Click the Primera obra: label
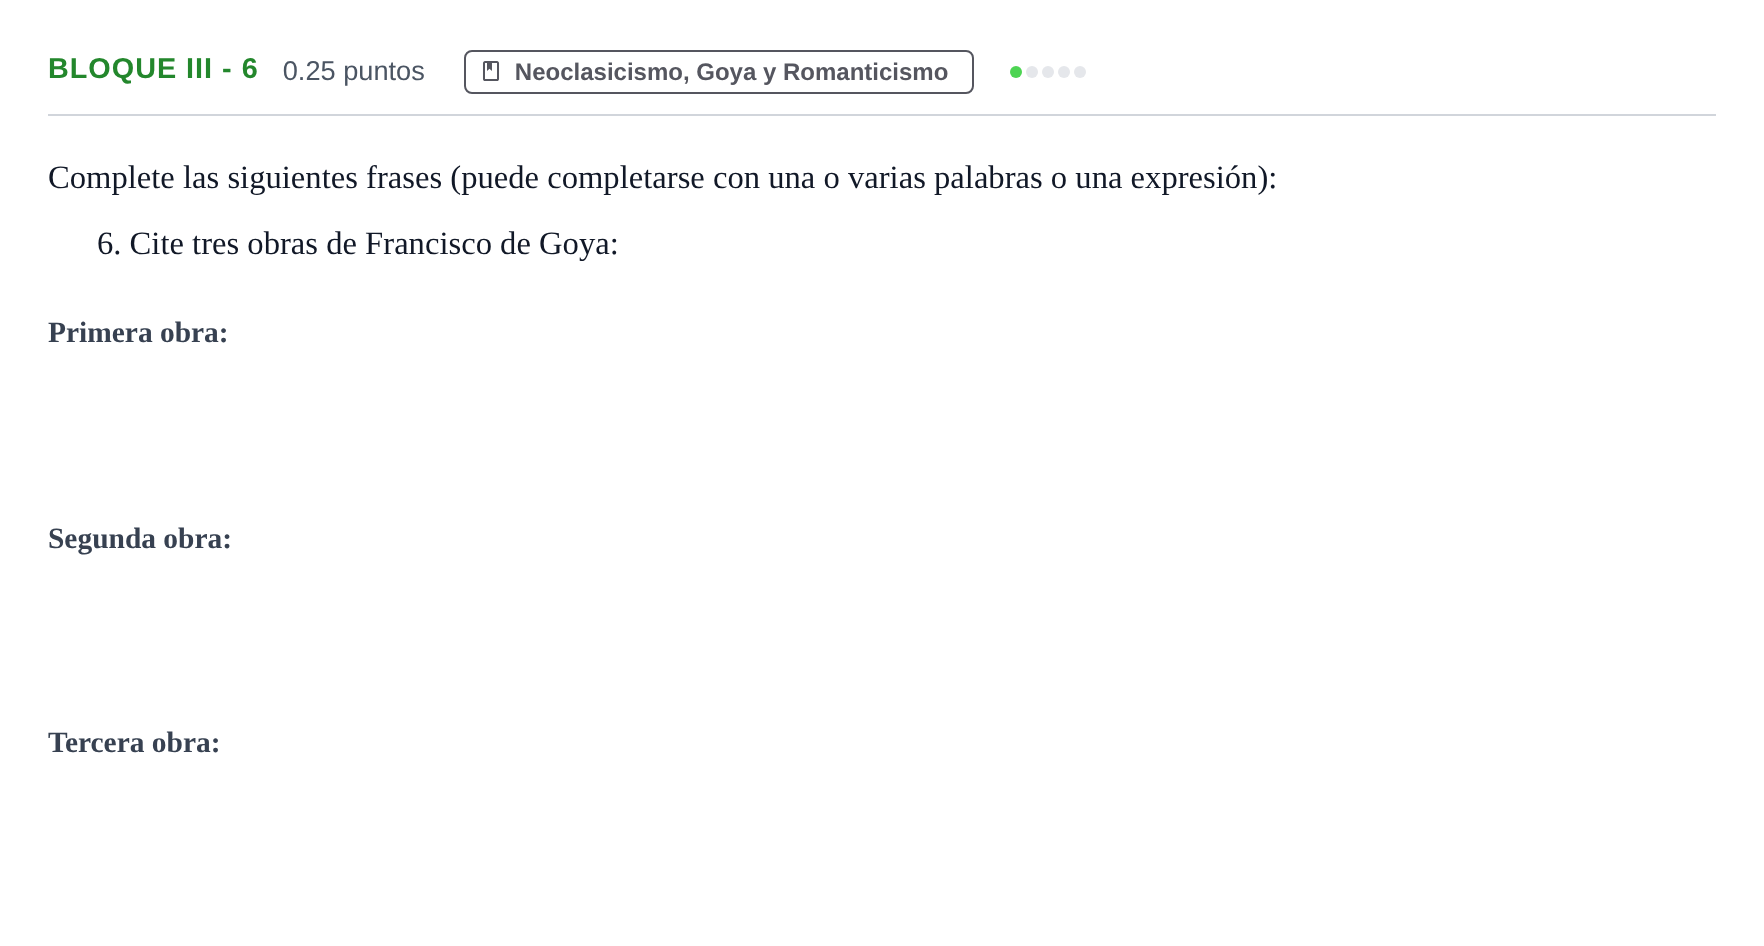Screen dimensions: 1764x946 (138, 333)
